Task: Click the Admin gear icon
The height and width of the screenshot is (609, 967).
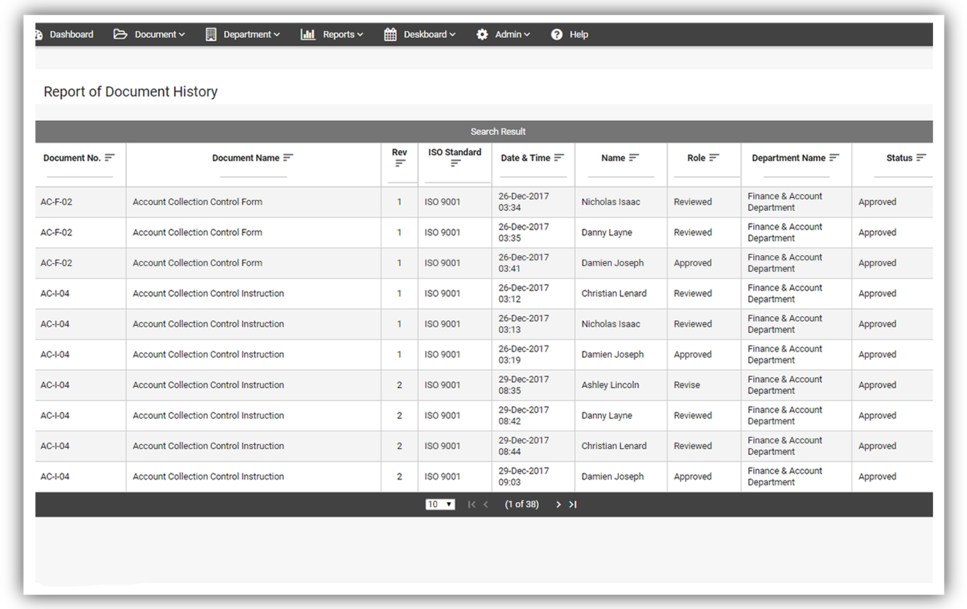Action: [x=482, y=35]
